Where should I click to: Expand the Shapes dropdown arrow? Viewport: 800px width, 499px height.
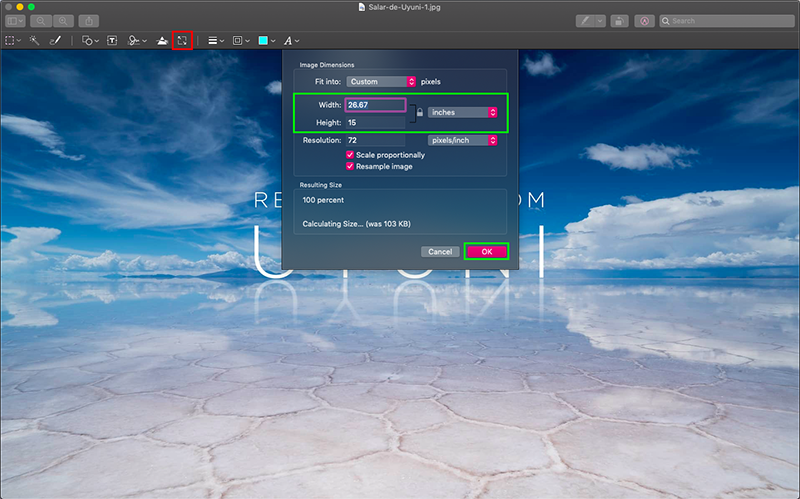[x=96, y=41]
